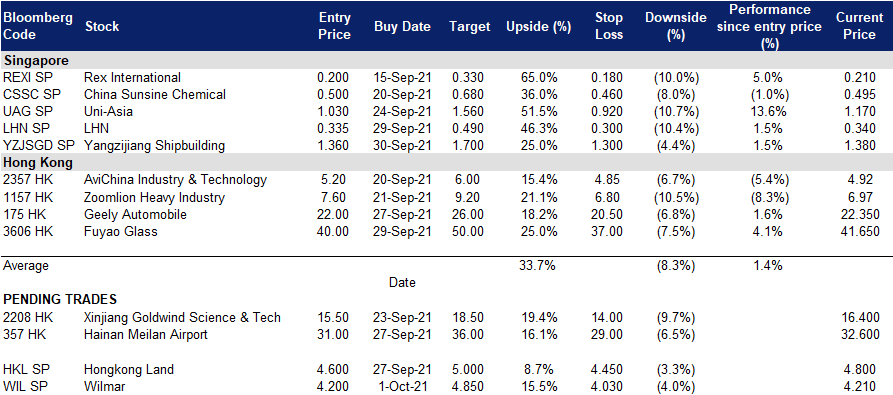Select the Hong Kong section header row
The height and width of the screenshot is (395, 893).
point(446,163)
